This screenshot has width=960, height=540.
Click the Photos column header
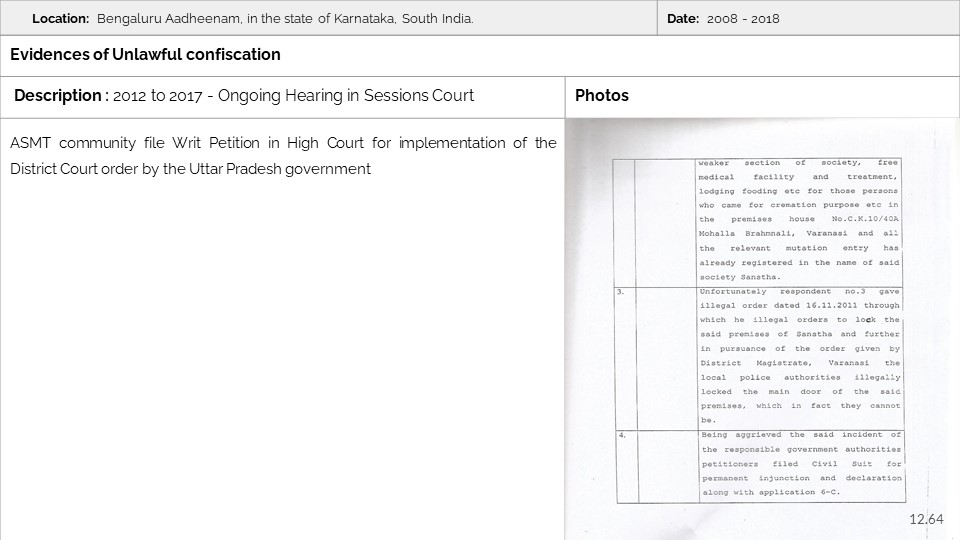pyautogui.click(x=602, y=96)
